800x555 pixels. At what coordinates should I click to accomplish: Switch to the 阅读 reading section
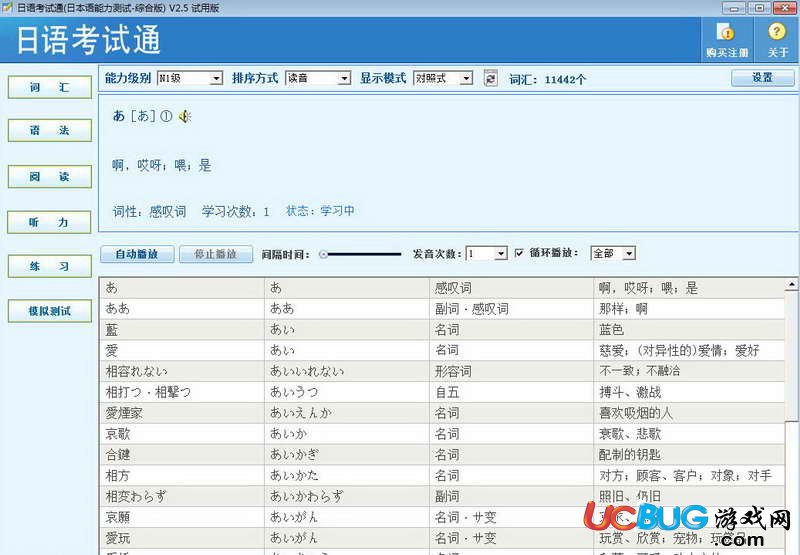(x=49, y=176)
